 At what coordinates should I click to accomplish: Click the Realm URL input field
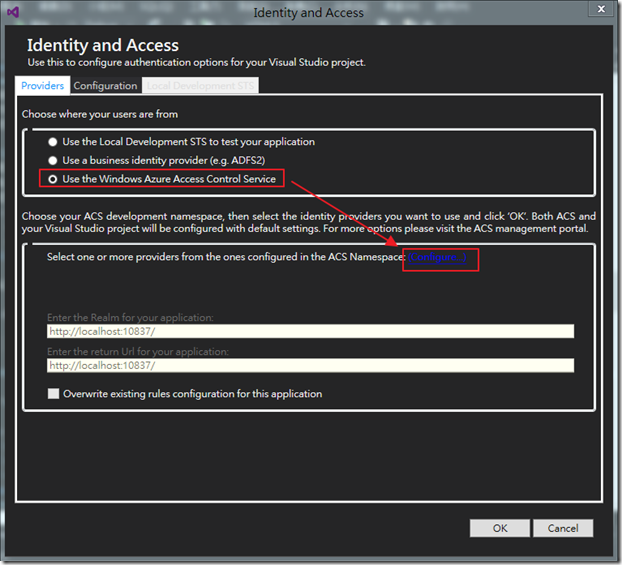[310, 331]
